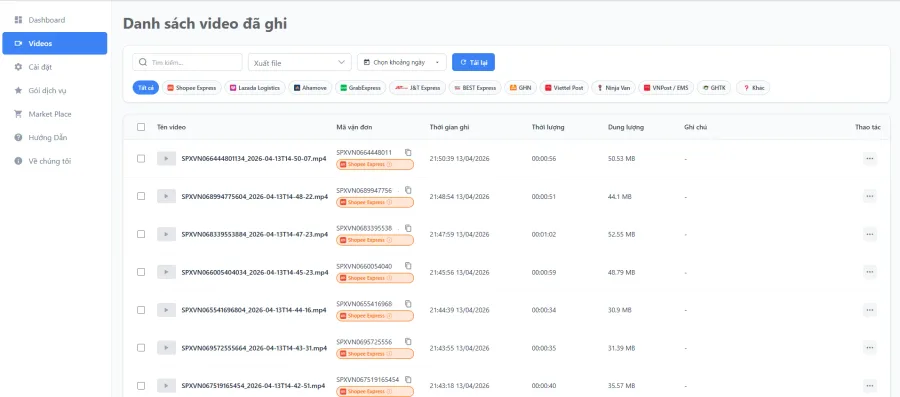The width and height of the screenshot is (900, 397).
Task: Tick checkbox for SPXVN065541696804 video row
Action: coord(141,310)
